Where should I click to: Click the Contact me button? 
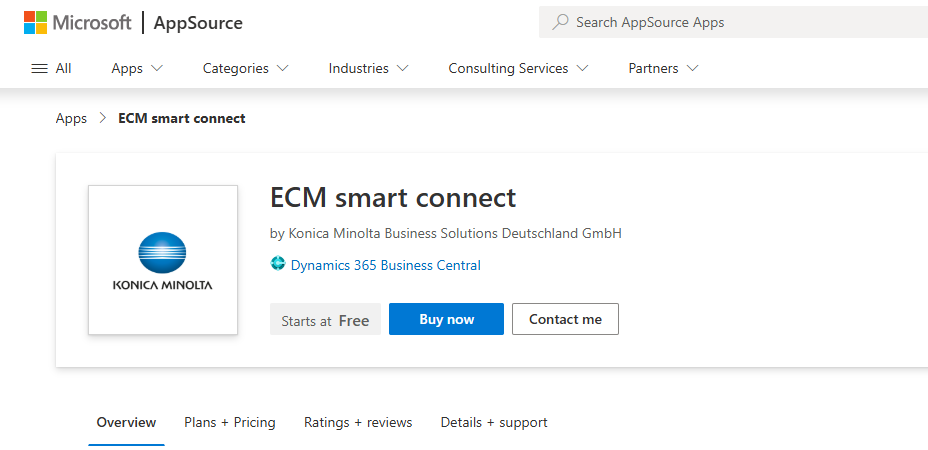(x=565, y=319)
